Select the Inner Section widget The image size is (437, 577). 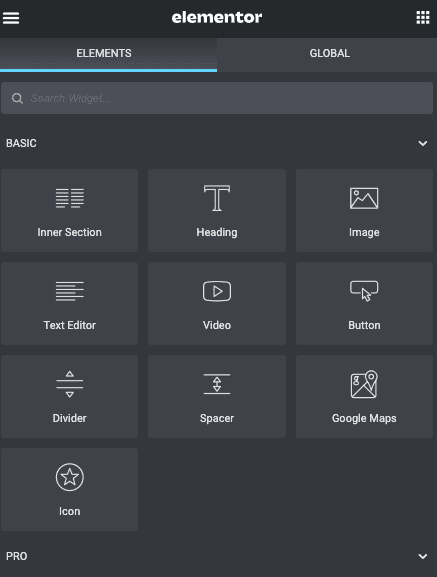(x=70, y=210)
